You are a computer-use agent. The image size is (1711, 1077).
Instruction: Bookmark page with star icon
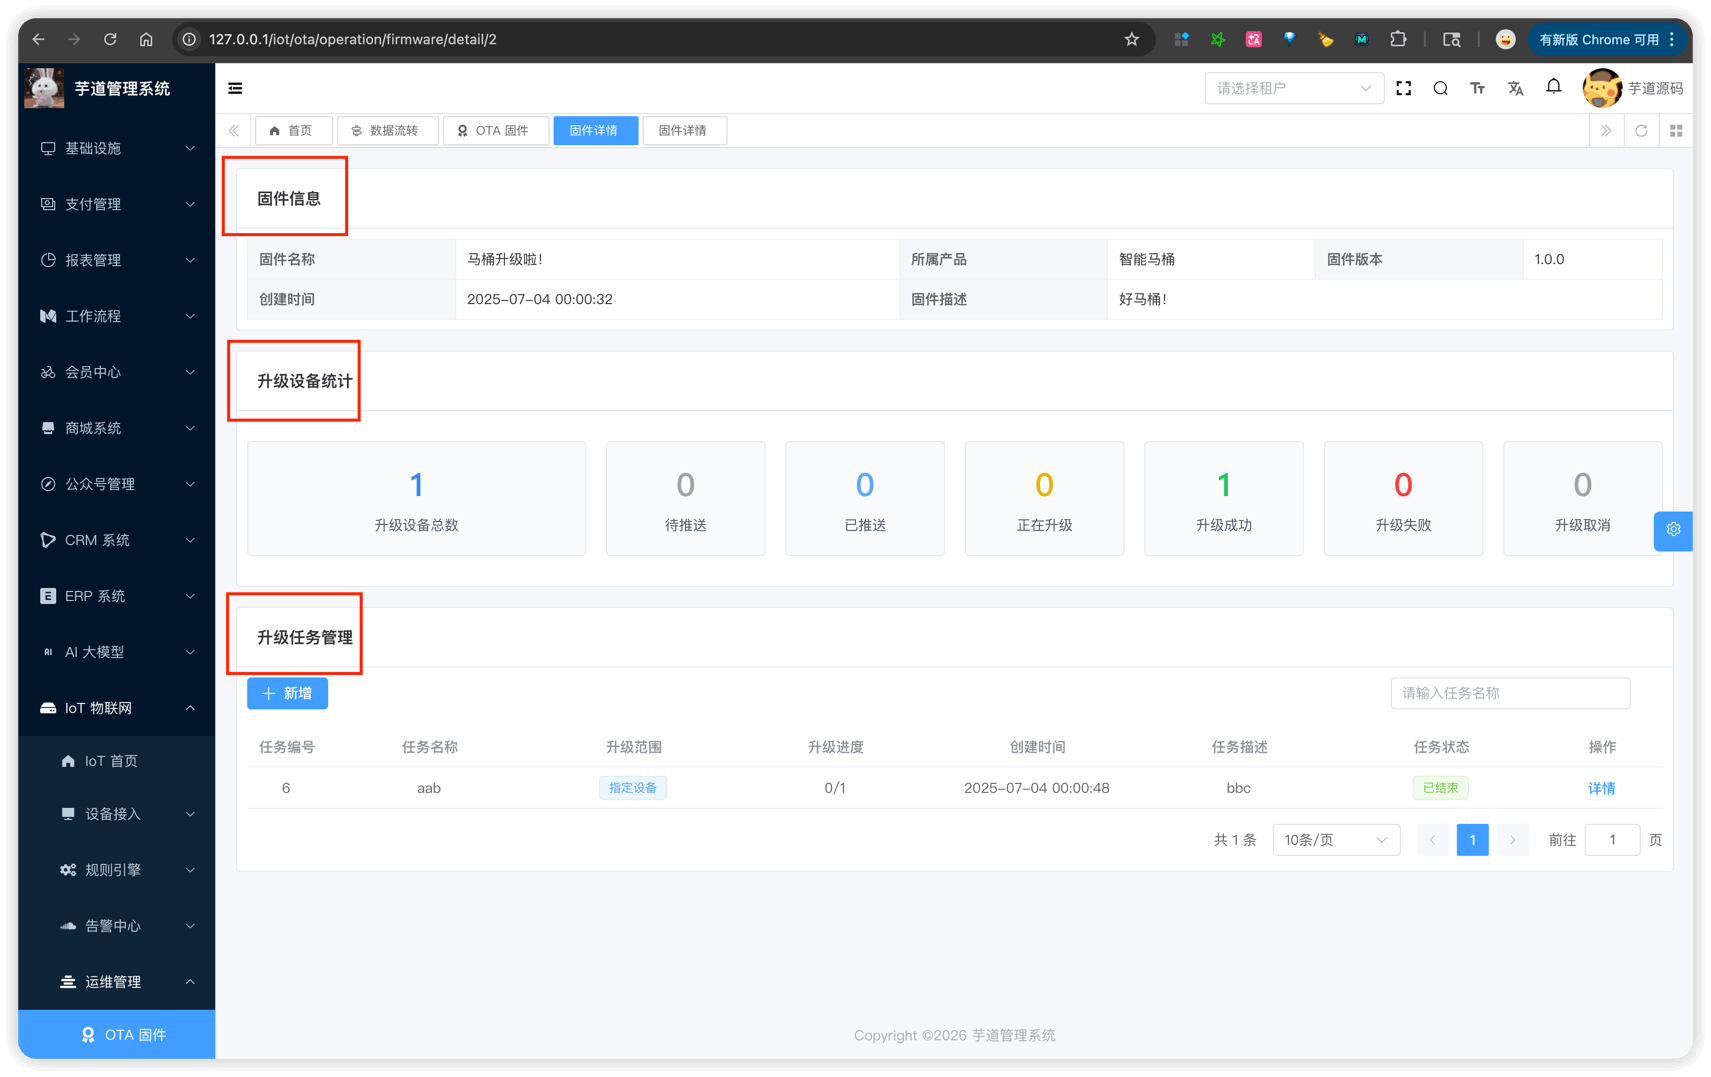point(1131,39)
